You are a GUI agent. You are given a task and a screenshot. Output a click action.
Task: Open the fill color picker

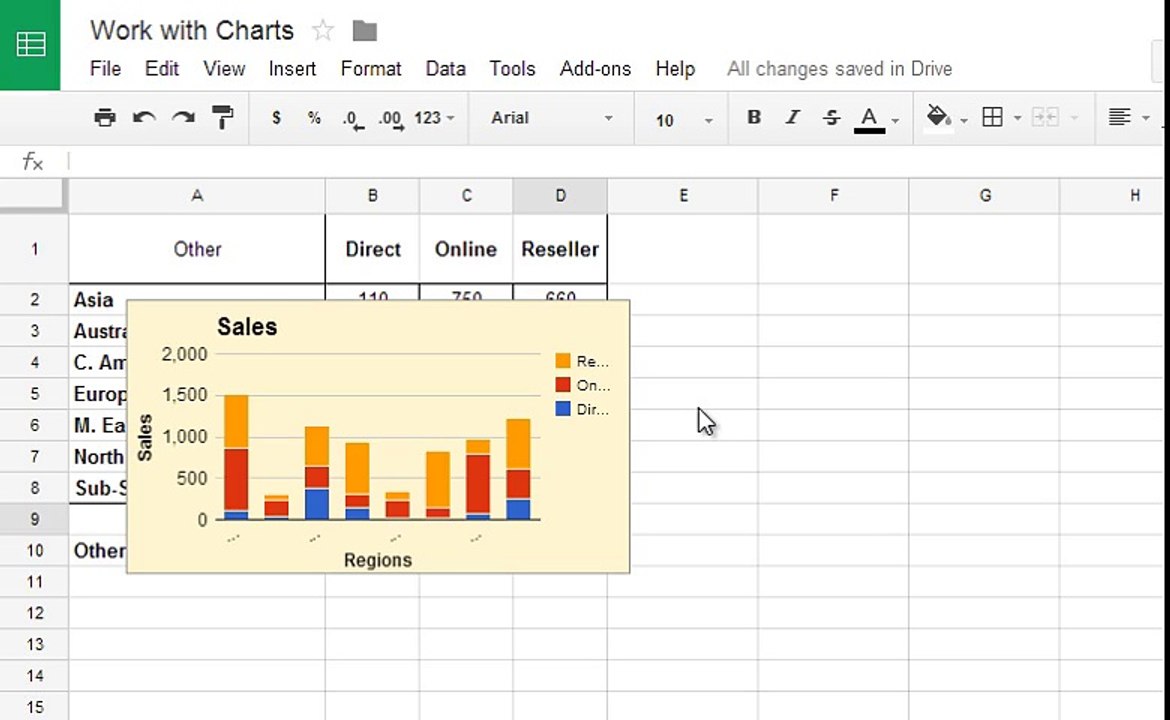click(938, 117)
